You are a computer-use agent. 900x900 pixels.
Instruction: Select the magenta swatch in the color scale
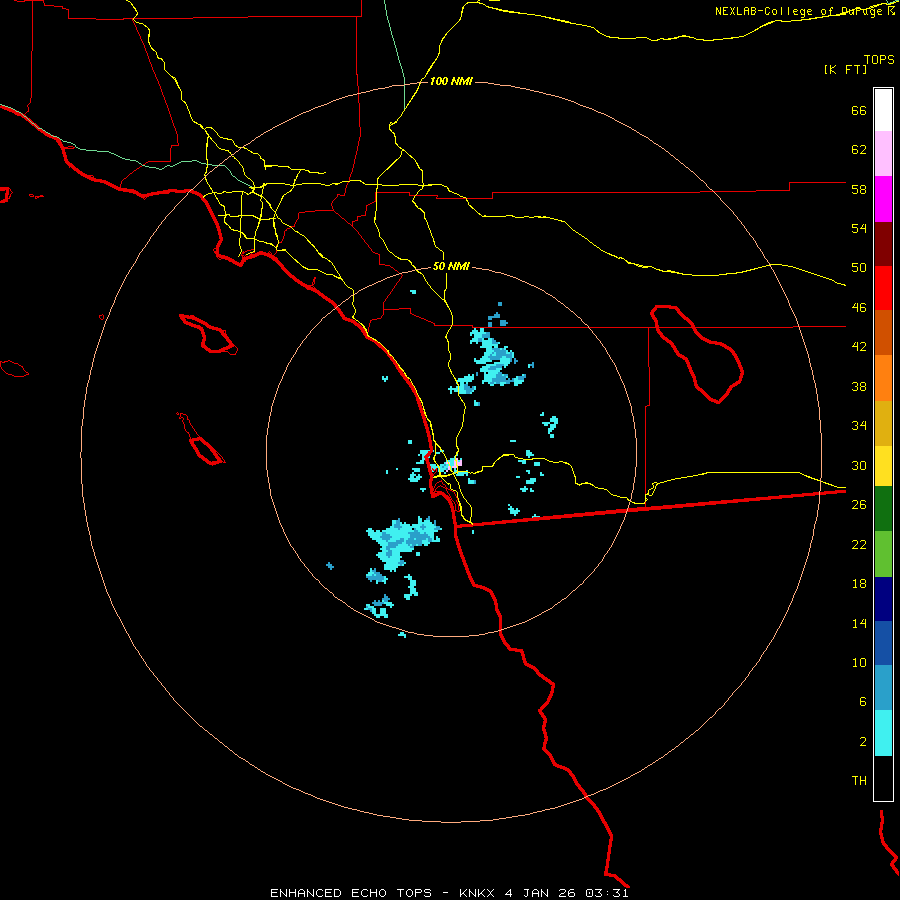coord(883,199)
